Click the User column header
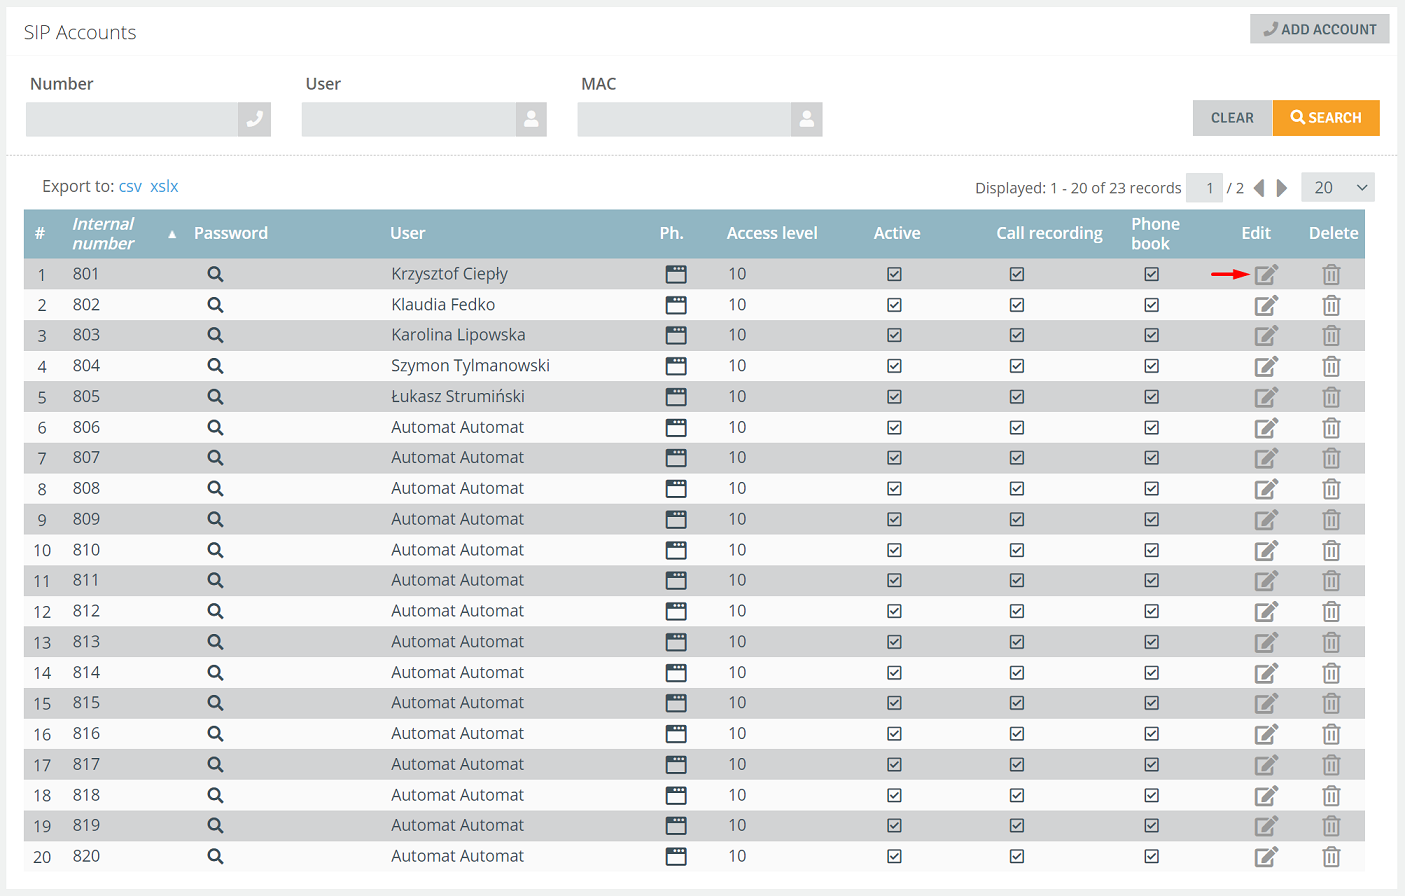1405x896 pixels. (407, 233)
